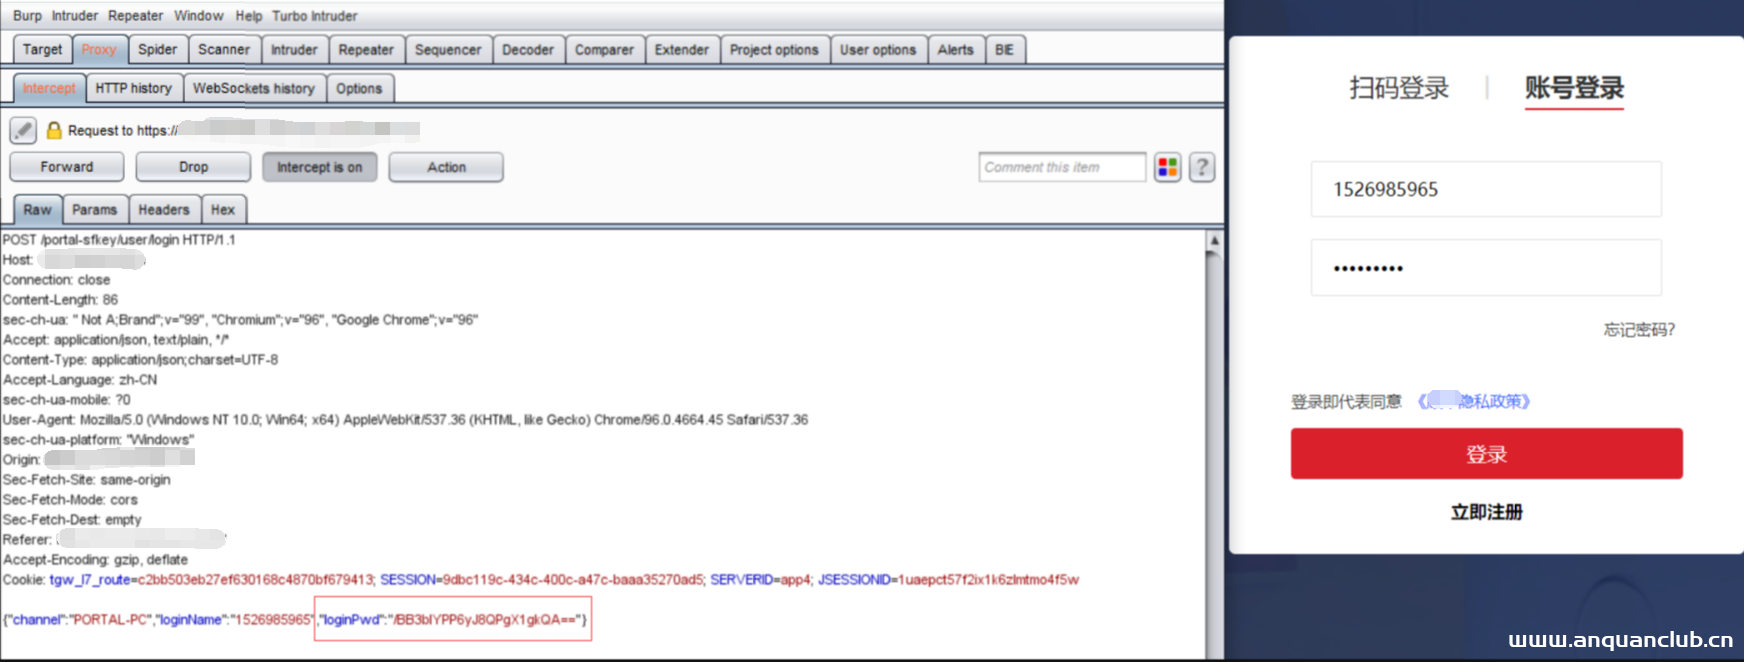This screenshot has width=1744, height=662.
Task: Click the 忘记密码? forgot password link
Action: click(x=1638, y=330)
